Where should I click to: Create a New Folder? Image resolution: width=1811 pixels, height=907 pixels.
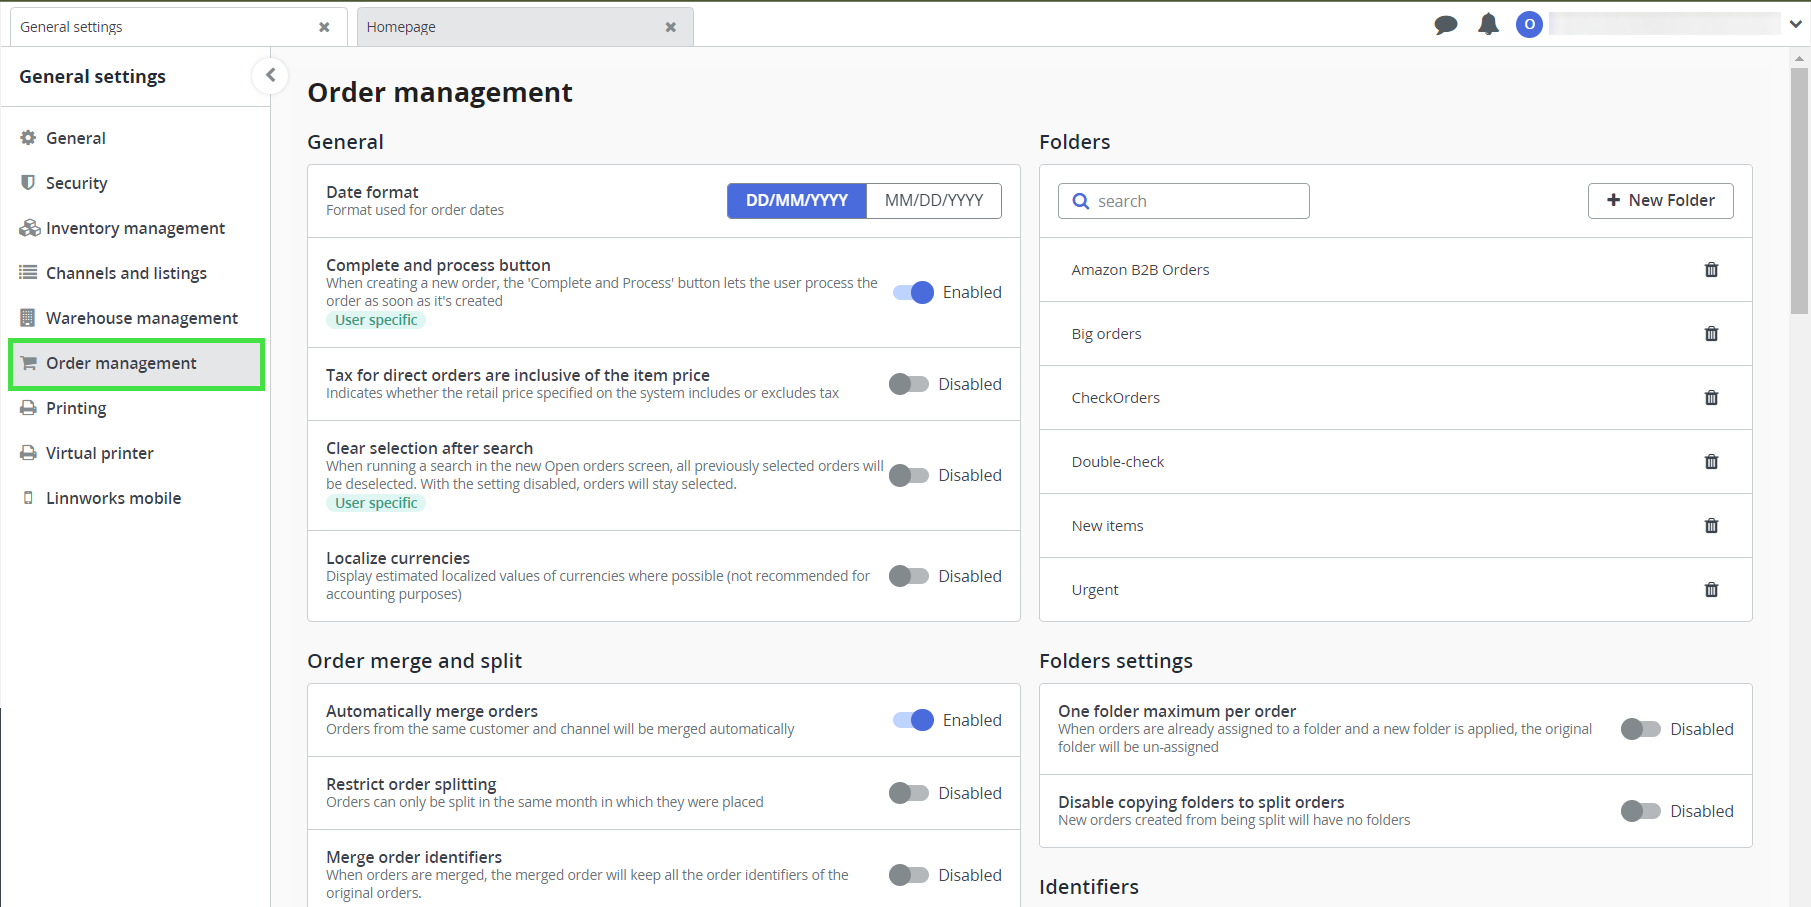[x=1660, y=200]
